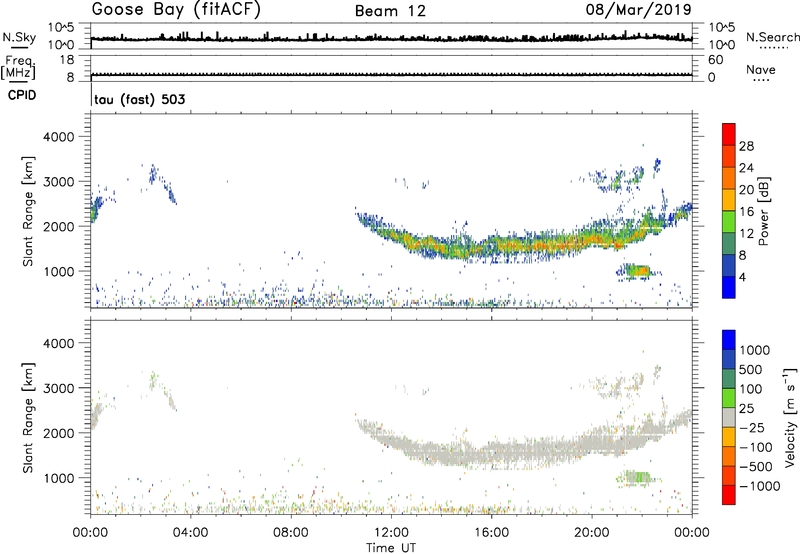
Task: Click the "04:00" time axis label
Action: point(190,533)
